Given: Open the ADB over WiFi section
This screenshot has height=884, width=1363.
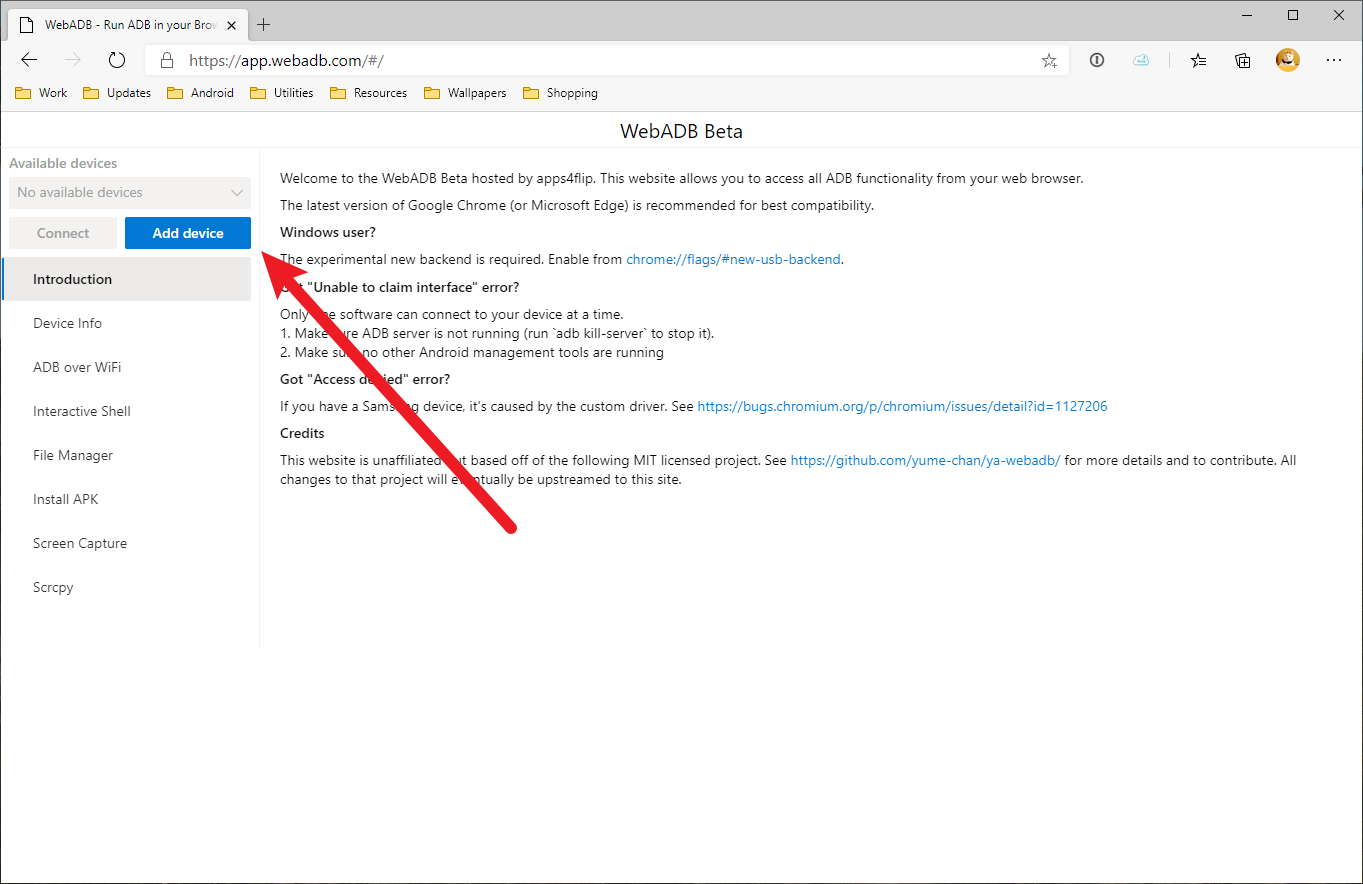Looking at the screenshot, I should tap(127, 367).
